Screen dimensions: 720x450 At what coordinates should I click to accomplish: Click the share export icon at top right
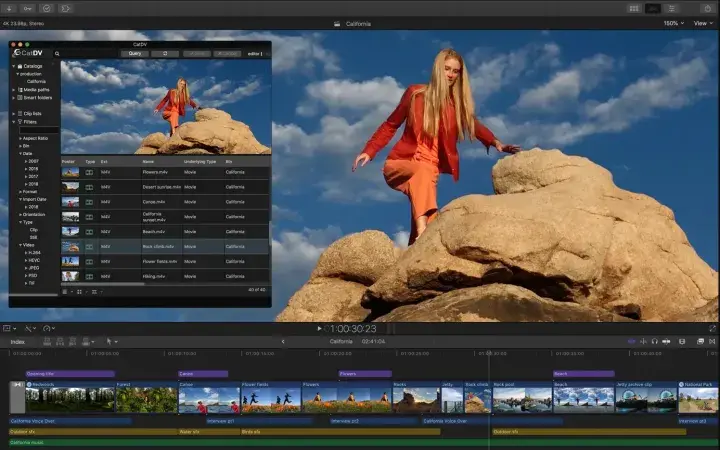pyautogui.click(x=706, y=8)
